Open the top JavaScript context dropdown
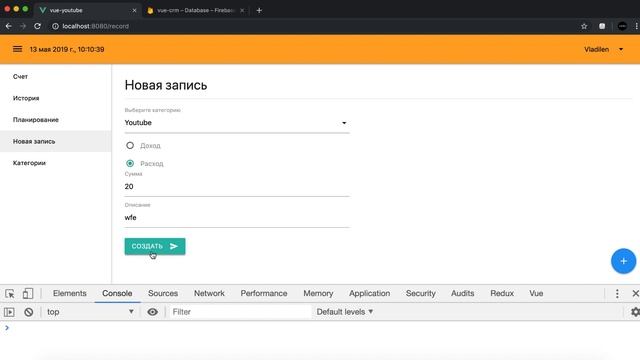The image size is (640, 360). (90, 312)
